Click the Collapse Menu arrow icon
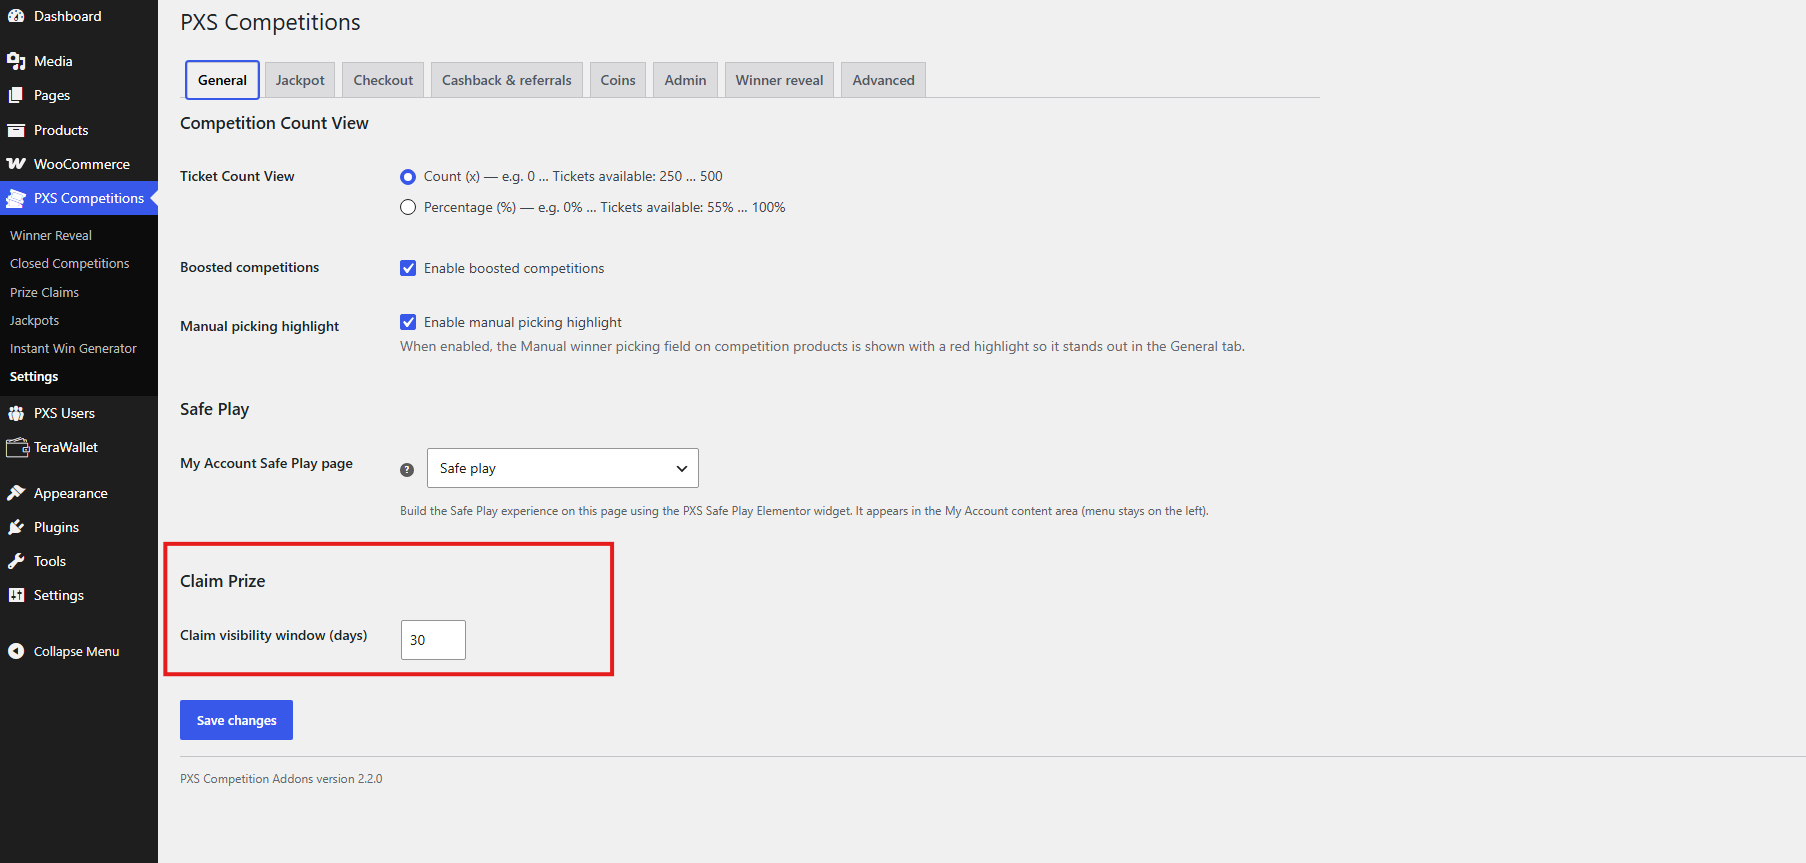The image size is (1806, 863). point(16,651)
